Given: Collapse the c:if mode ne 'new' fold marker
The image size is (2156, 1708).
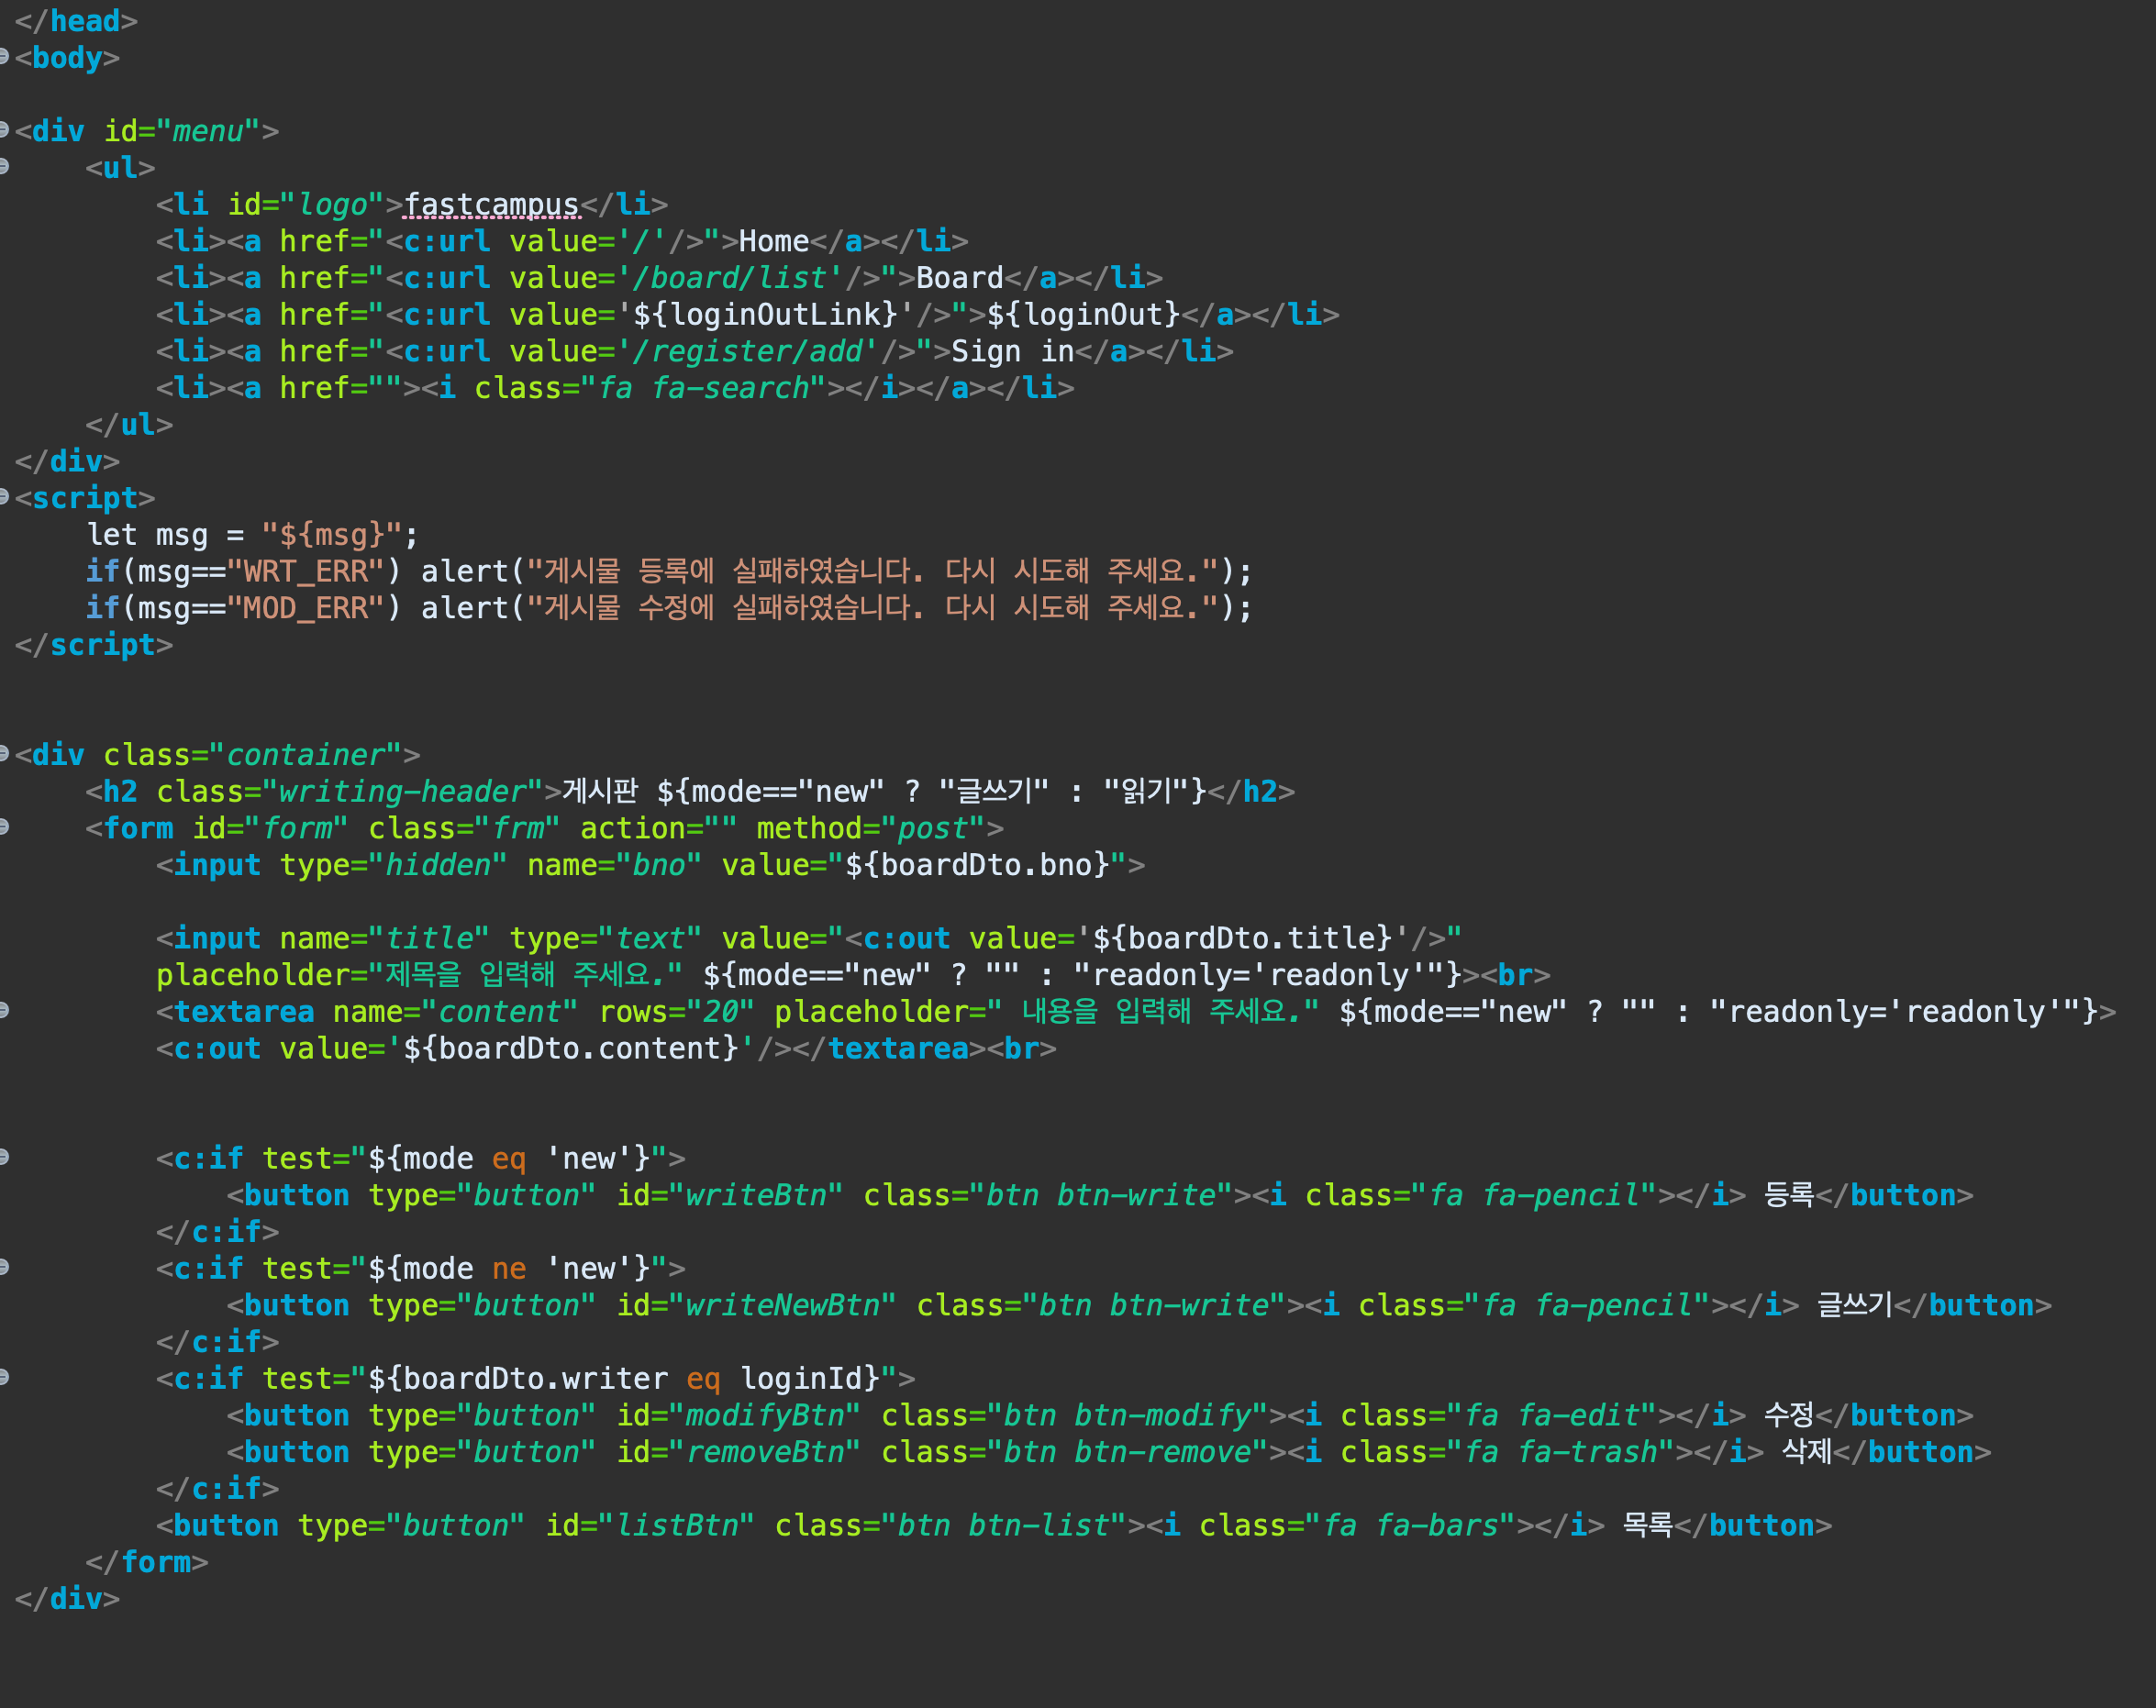Looking at the screenshot, I should tap(4, 1267).
